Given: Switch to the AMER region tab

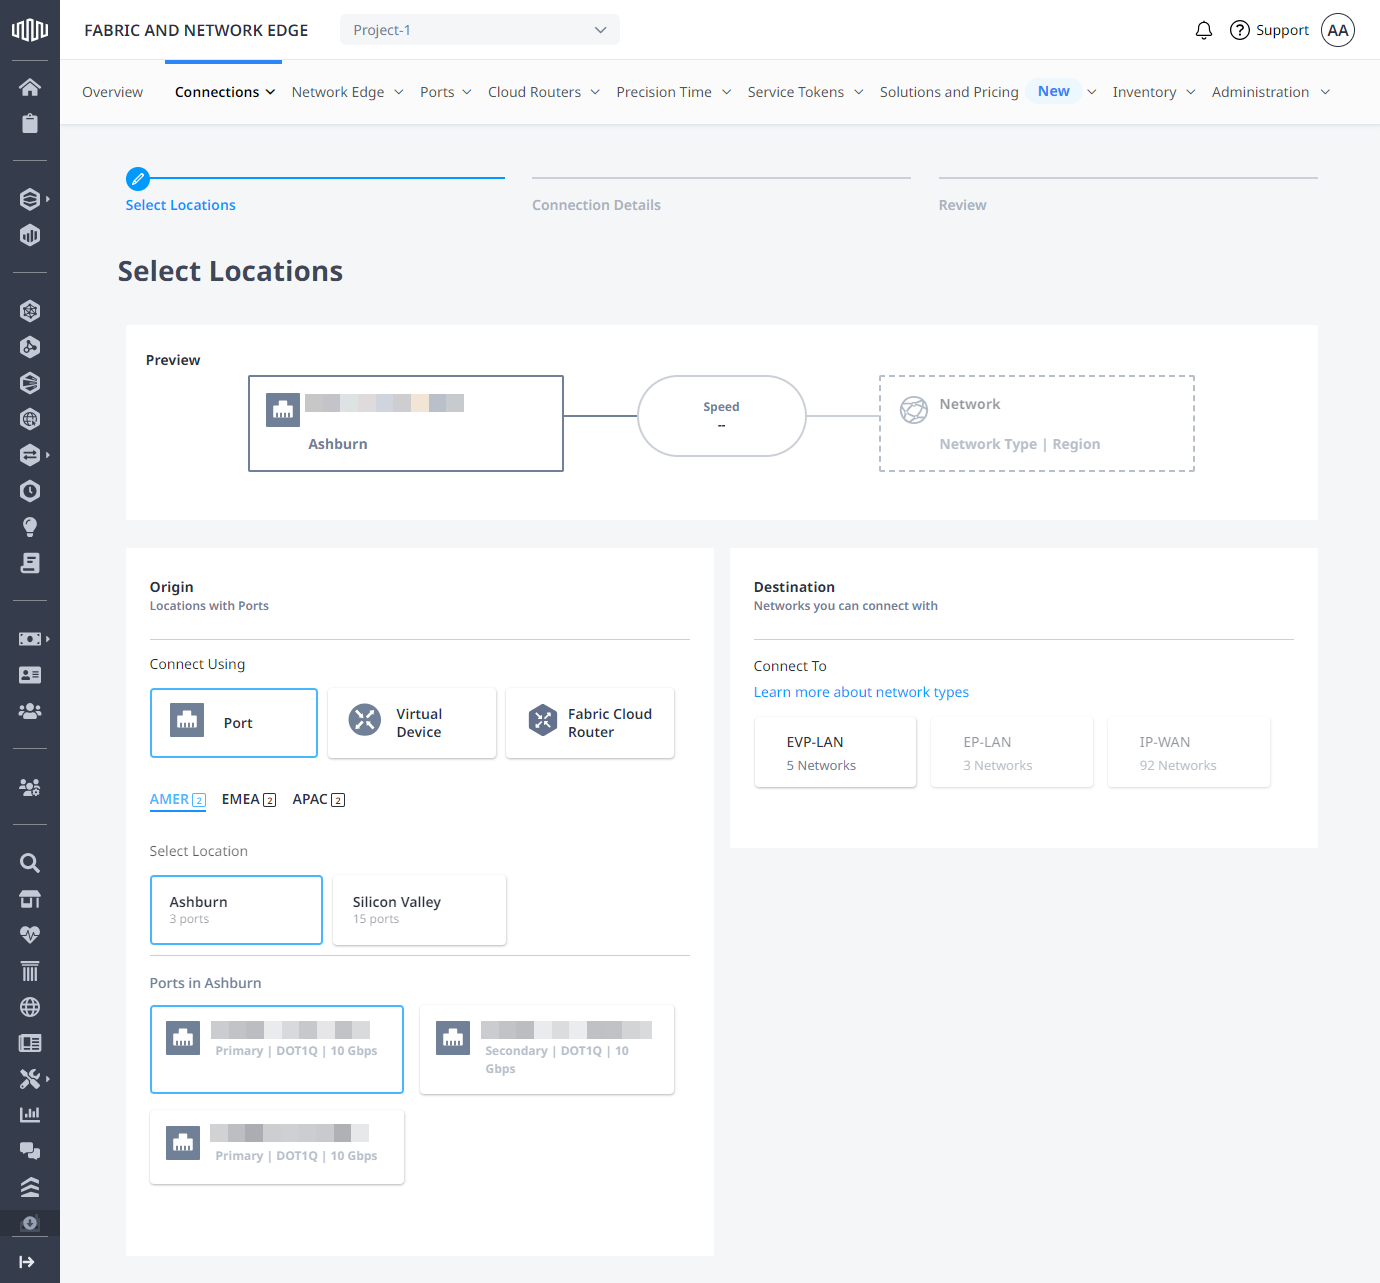Looking at the screenshot, I should (x=178, y=800).
